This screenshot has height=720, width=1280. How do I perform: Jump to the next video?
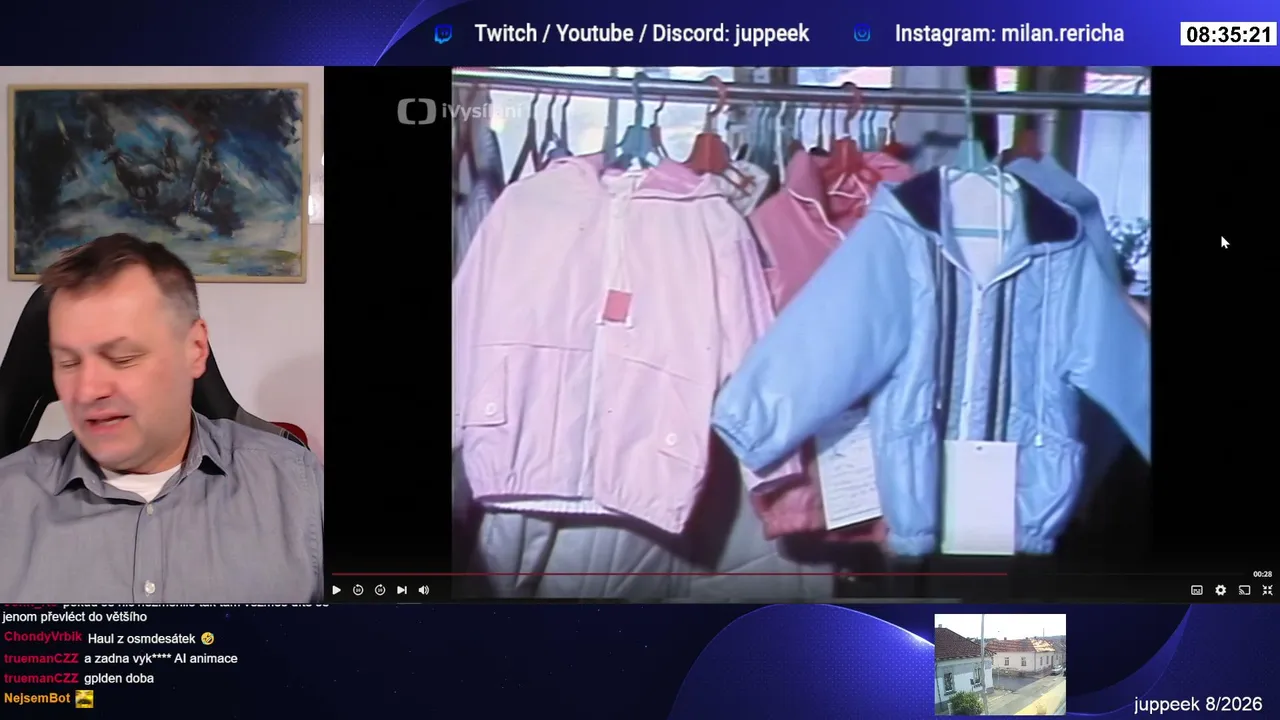tap(402, 590)
